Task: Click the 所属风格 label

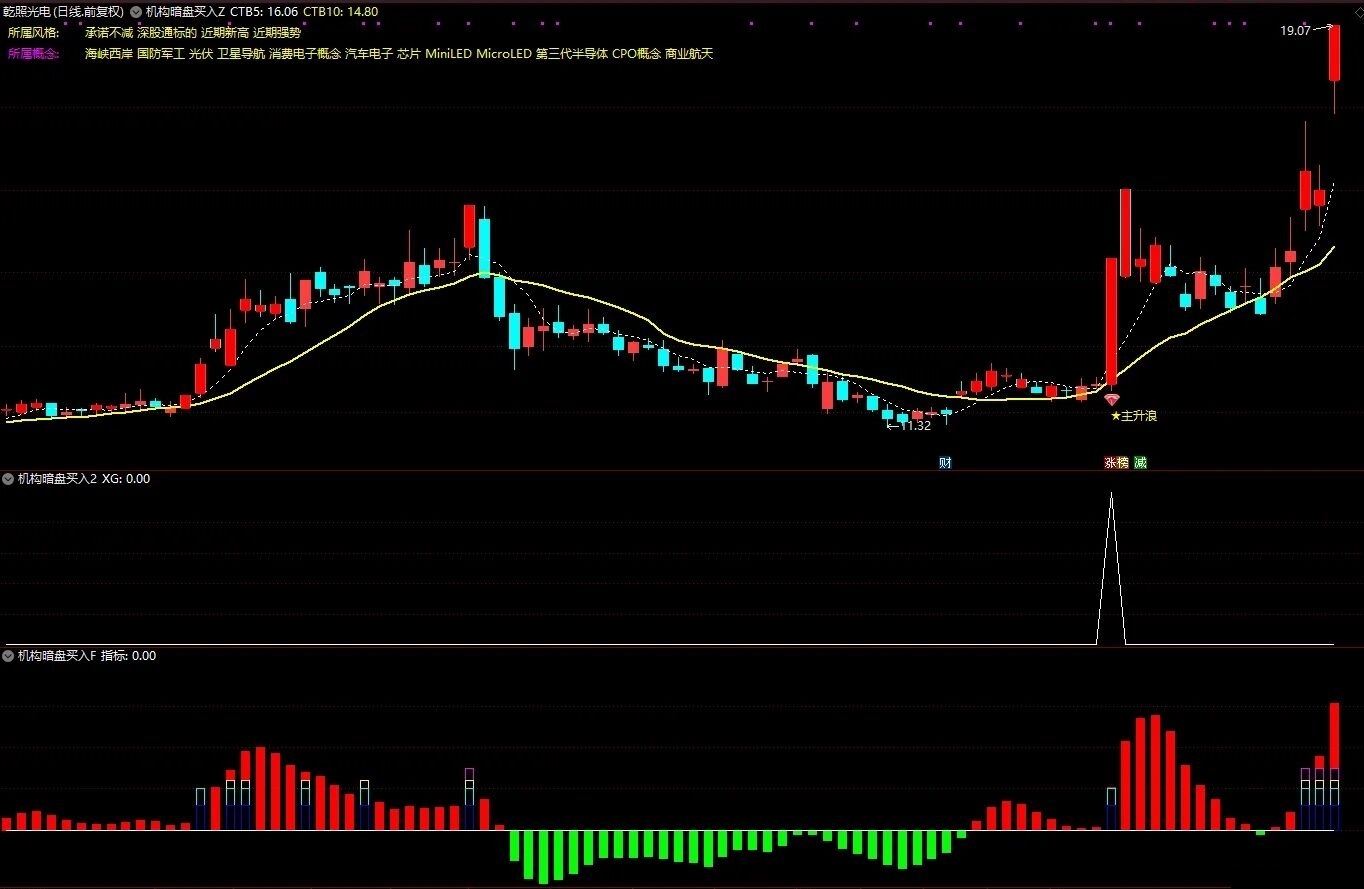Action: click(33, 33)
